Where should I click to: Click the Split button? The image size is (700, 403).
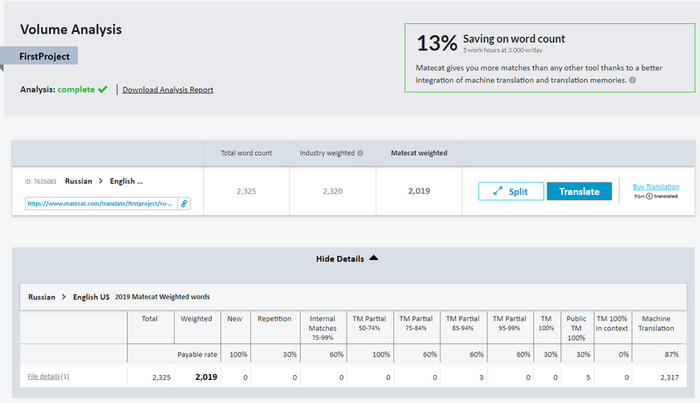(x=509, y=191)
